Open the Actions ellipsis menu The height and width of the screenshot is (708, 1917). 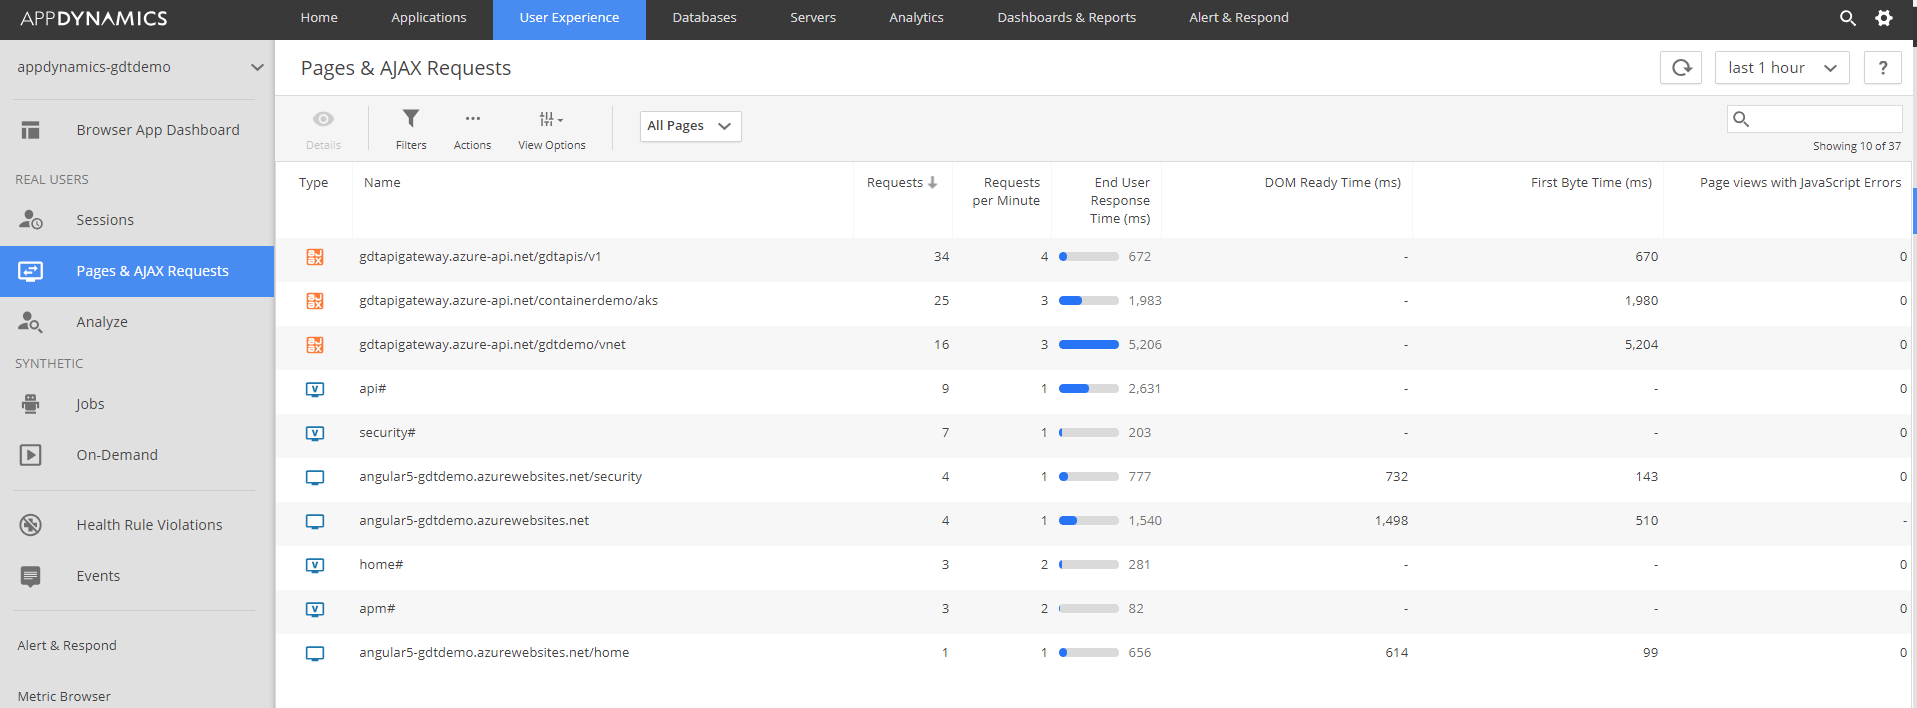tap(473, 118)
